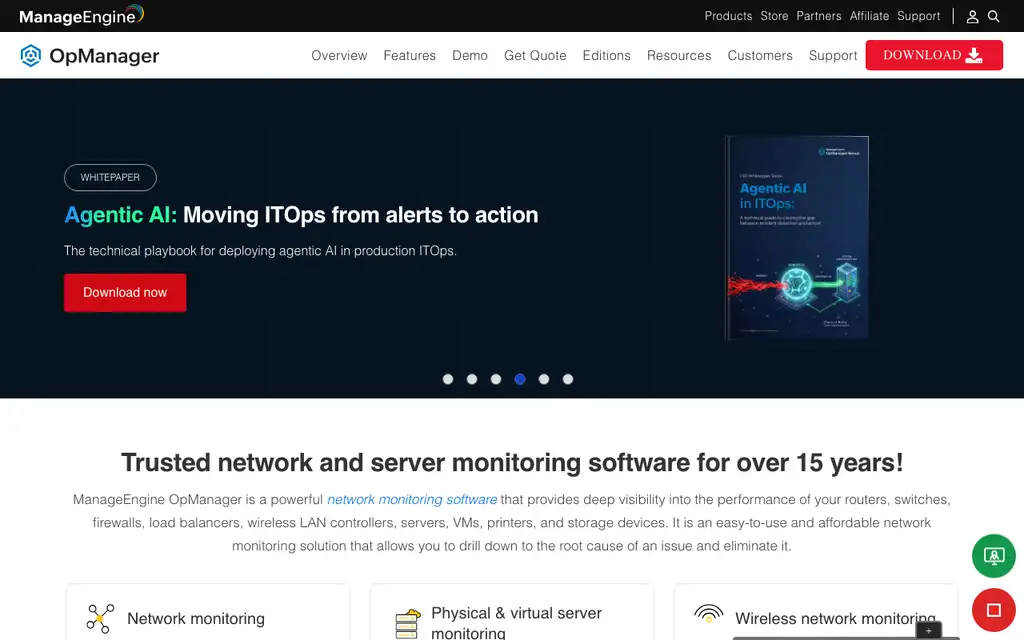Click the red DOWNLOAD button

(x=934, y=55)
